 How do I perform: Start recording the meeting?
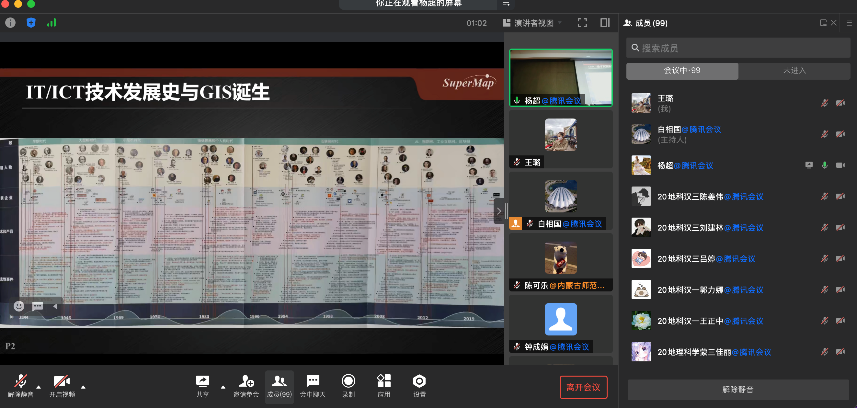[x=348, y=383]
